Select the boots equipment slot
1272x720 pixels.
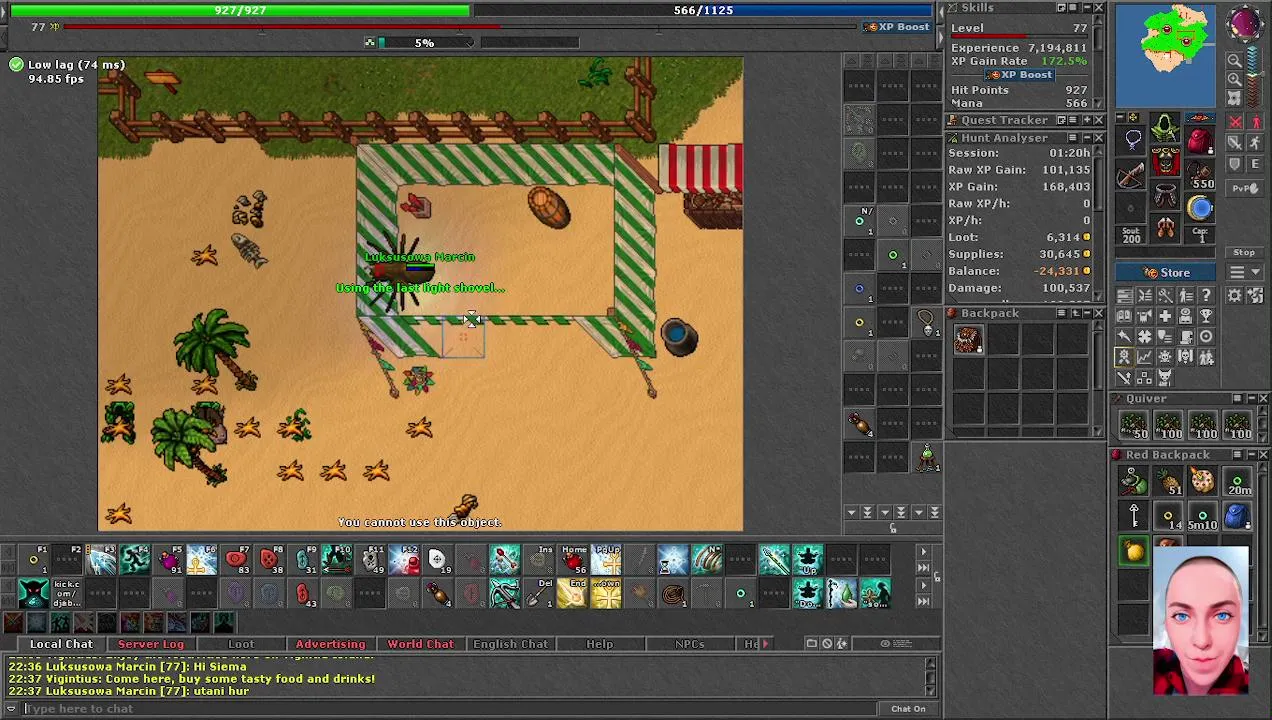1165,228
